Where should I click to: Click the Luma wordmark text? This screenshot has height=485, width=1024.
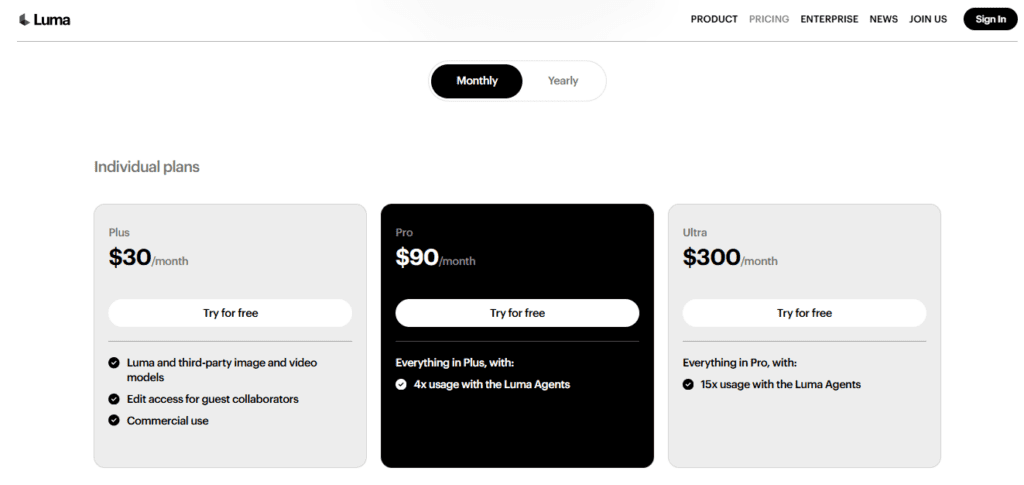(52, 19)
